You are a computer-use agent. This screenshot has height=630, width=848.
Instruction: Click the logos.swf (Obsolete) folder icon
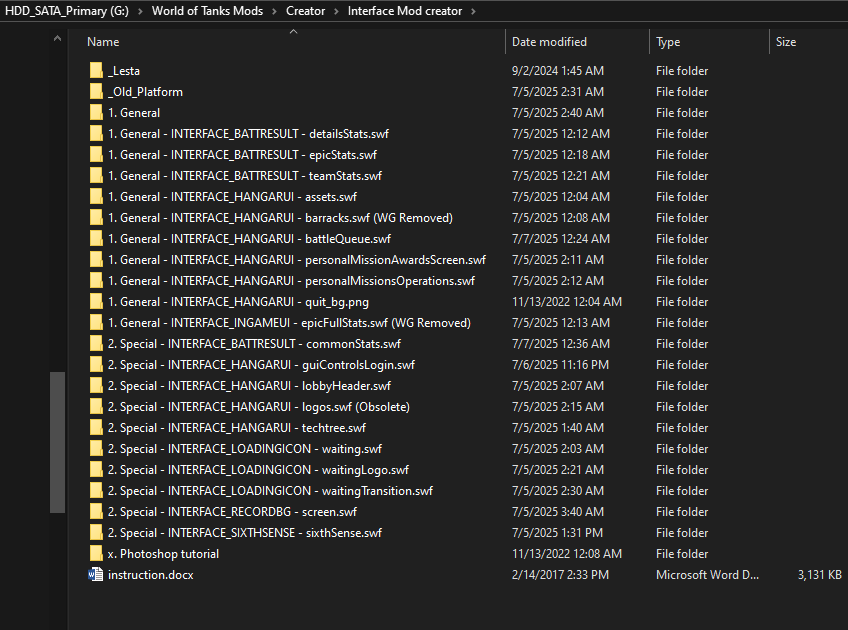[x=96, y=407]
